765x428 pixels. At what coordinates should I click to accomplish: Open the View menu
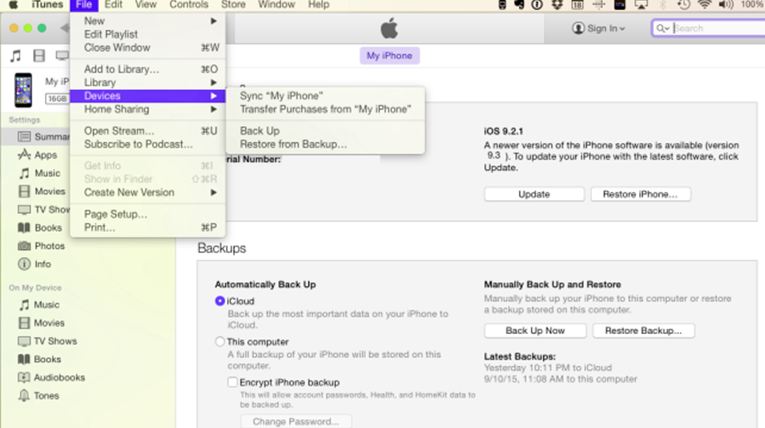pos(145,5)
